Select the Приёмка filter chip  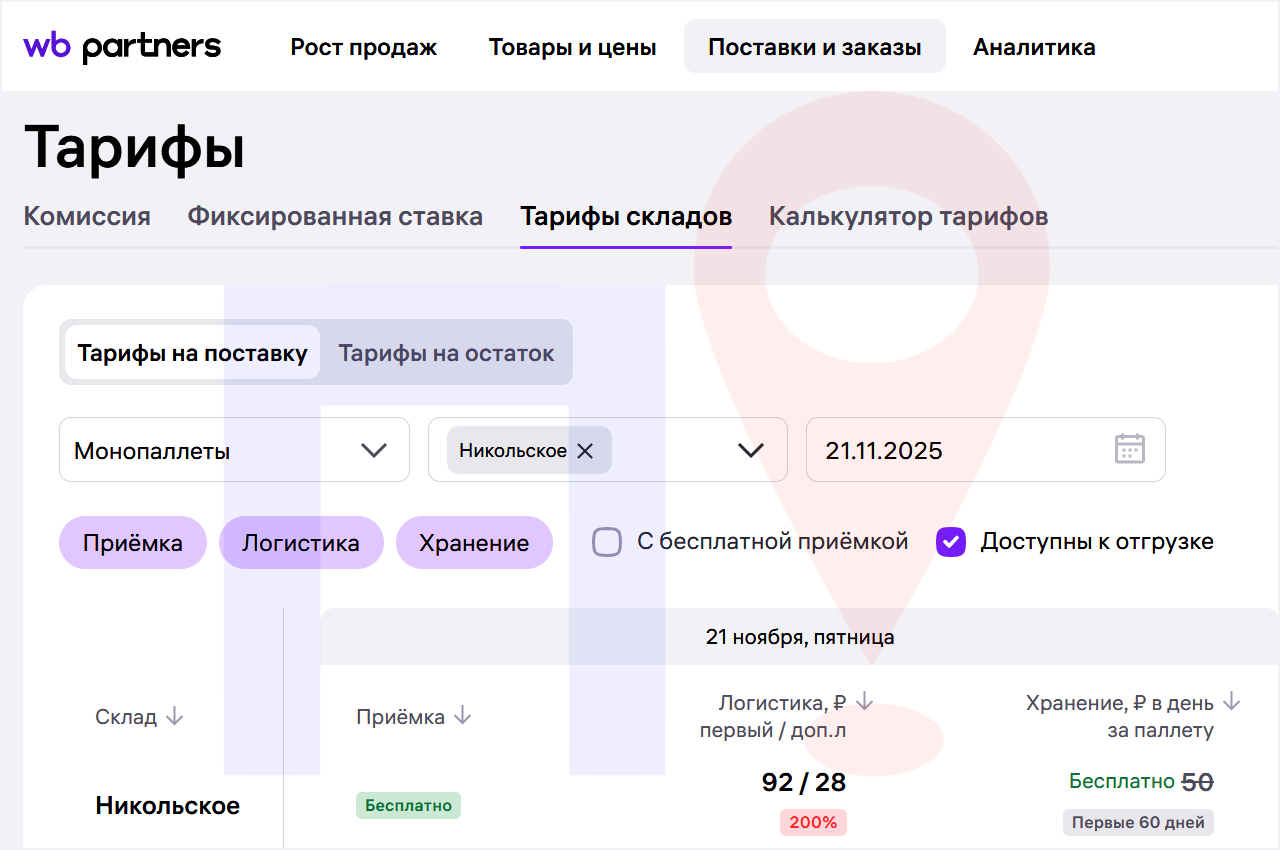132,541
